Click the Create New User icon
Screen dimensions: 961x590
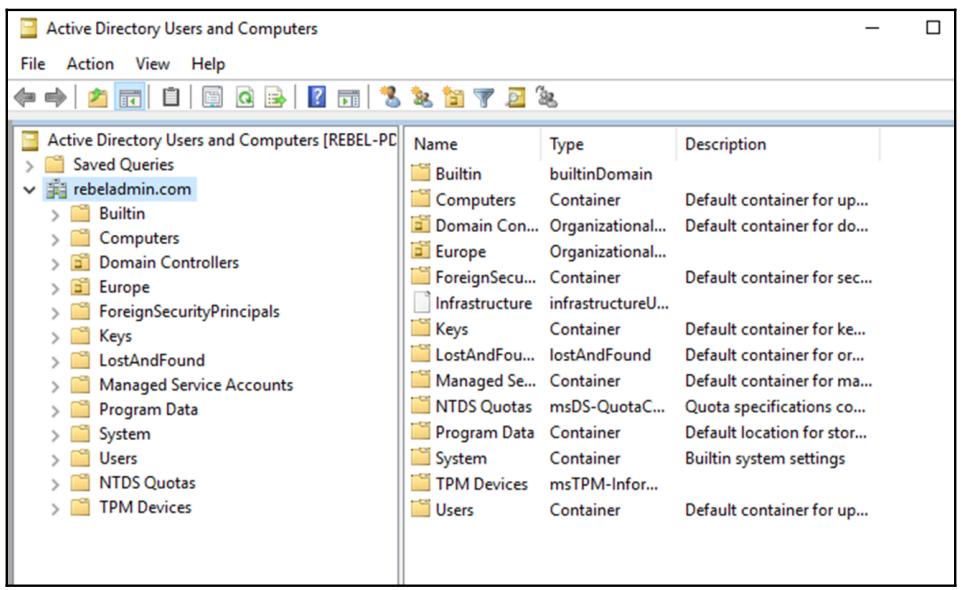[390, 97]
